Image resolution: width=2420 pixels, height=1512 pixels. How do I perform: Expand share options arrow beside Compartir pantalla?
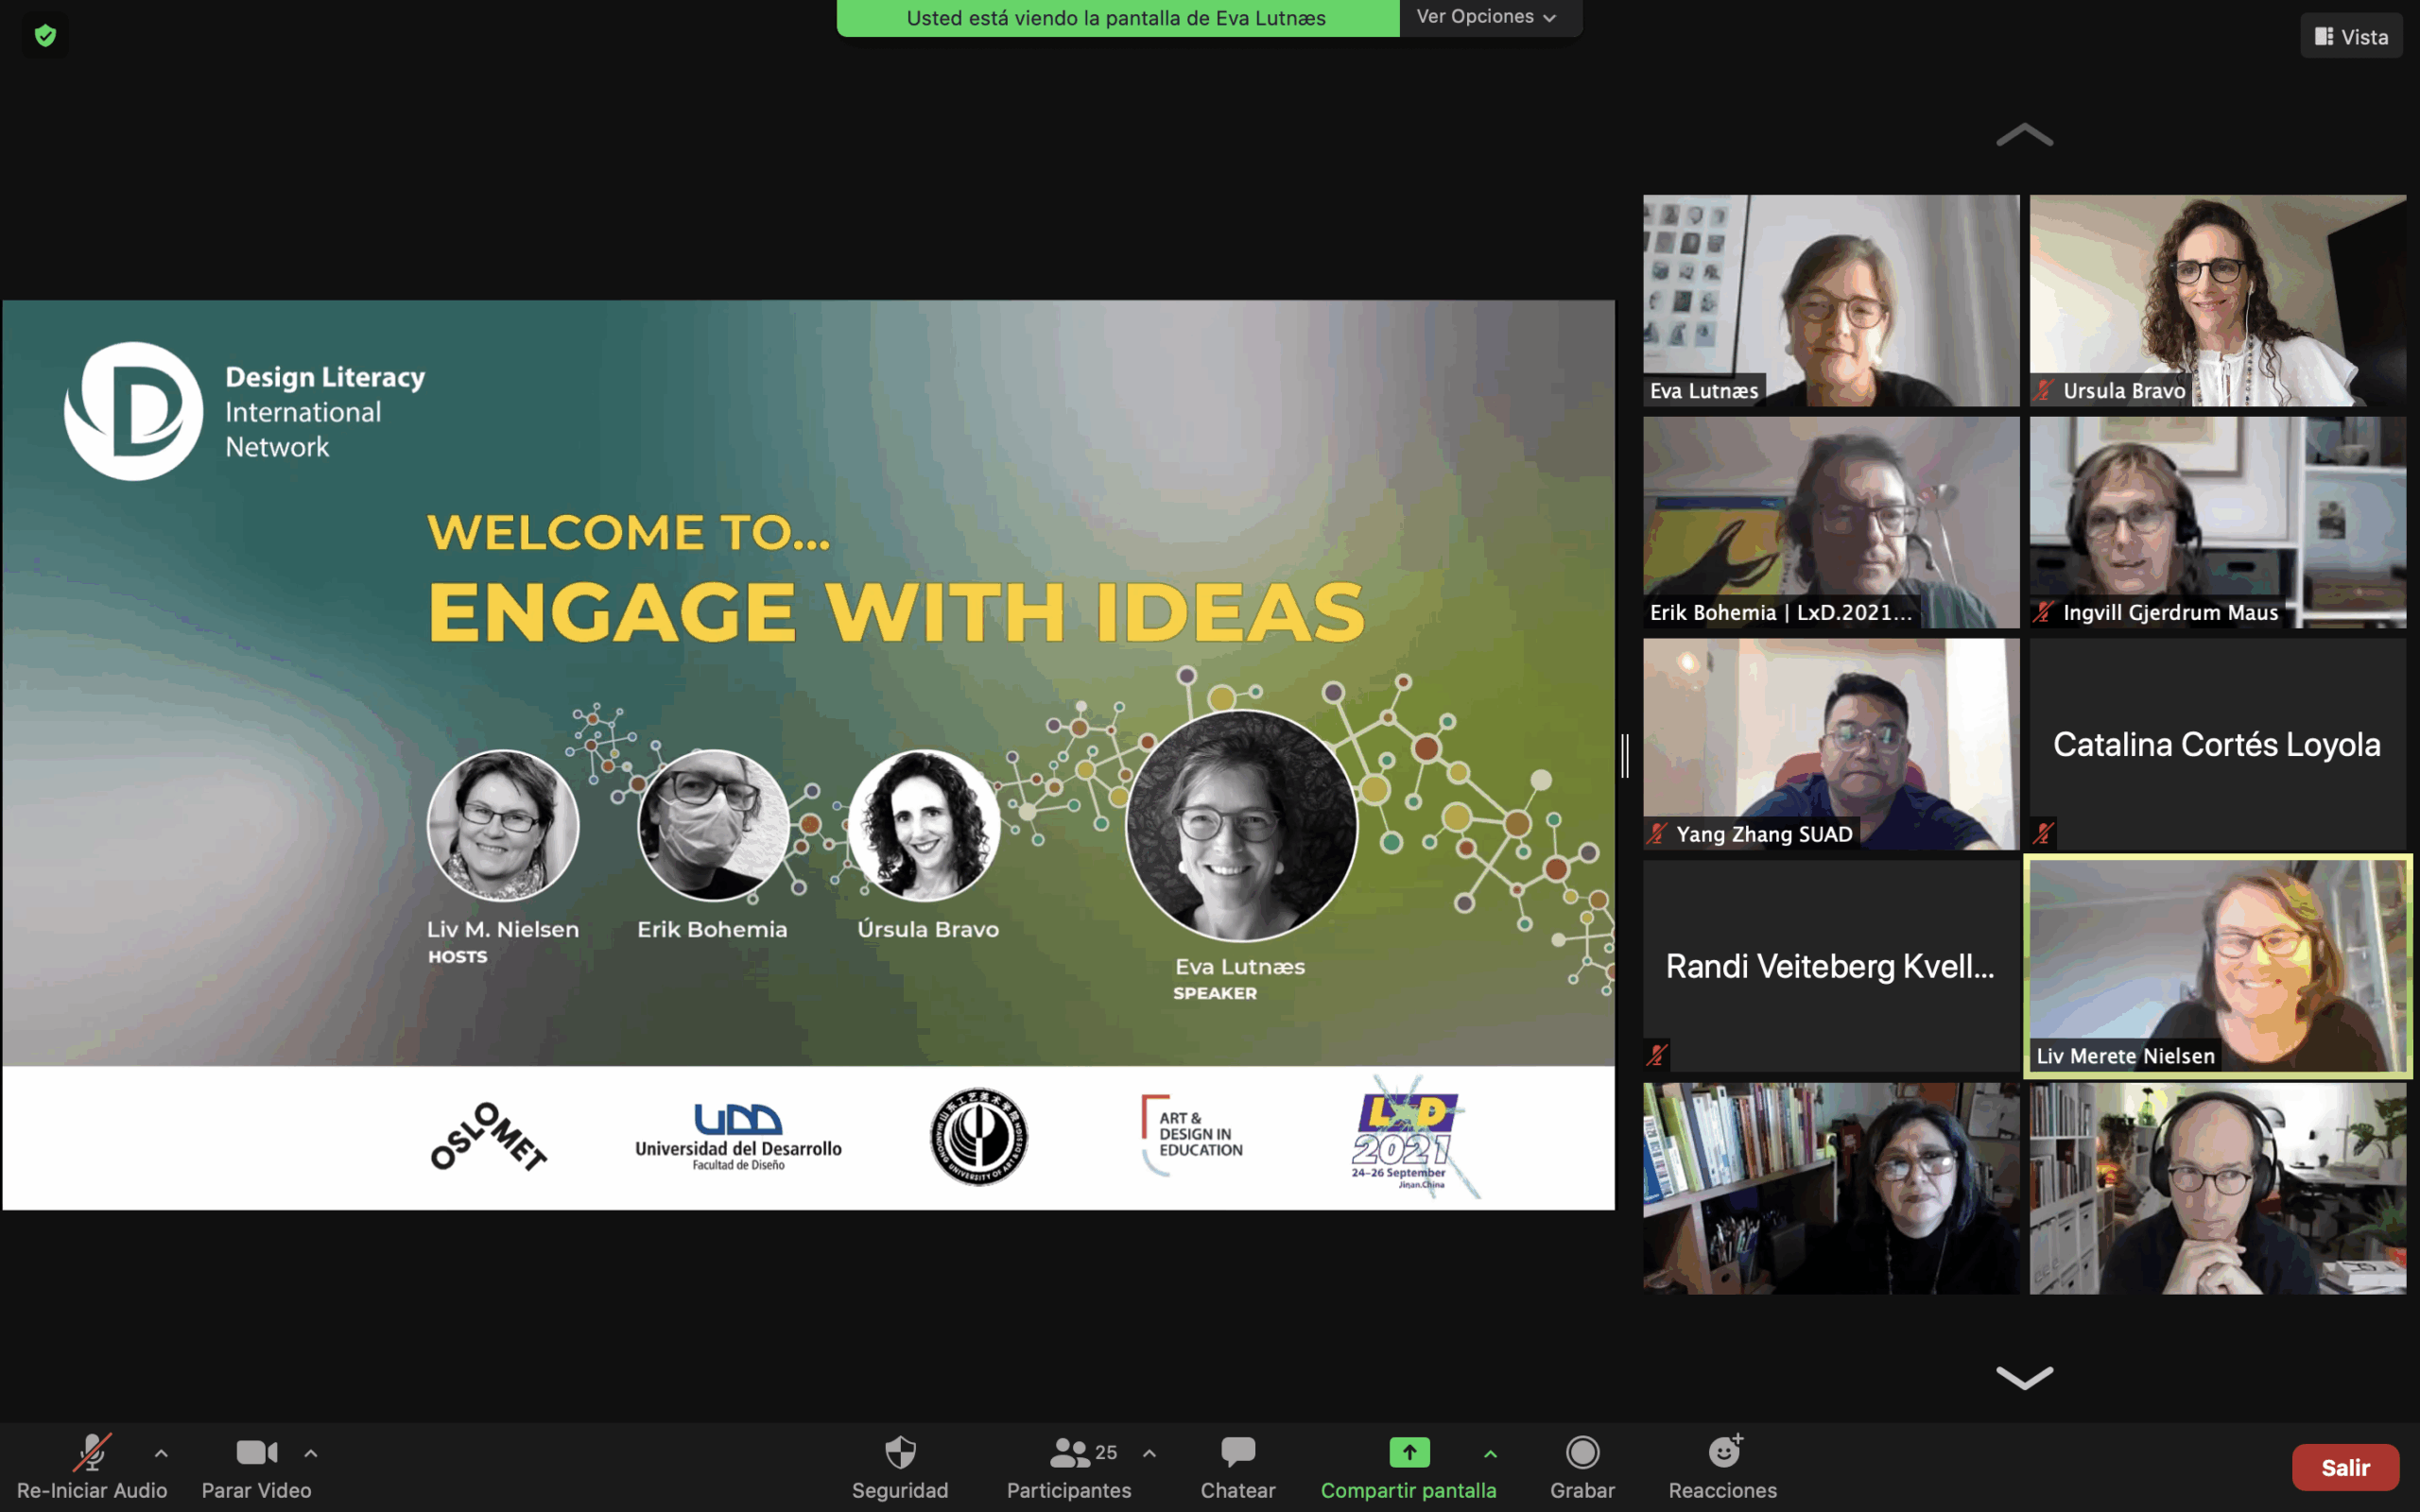tap(1490, 1453)
